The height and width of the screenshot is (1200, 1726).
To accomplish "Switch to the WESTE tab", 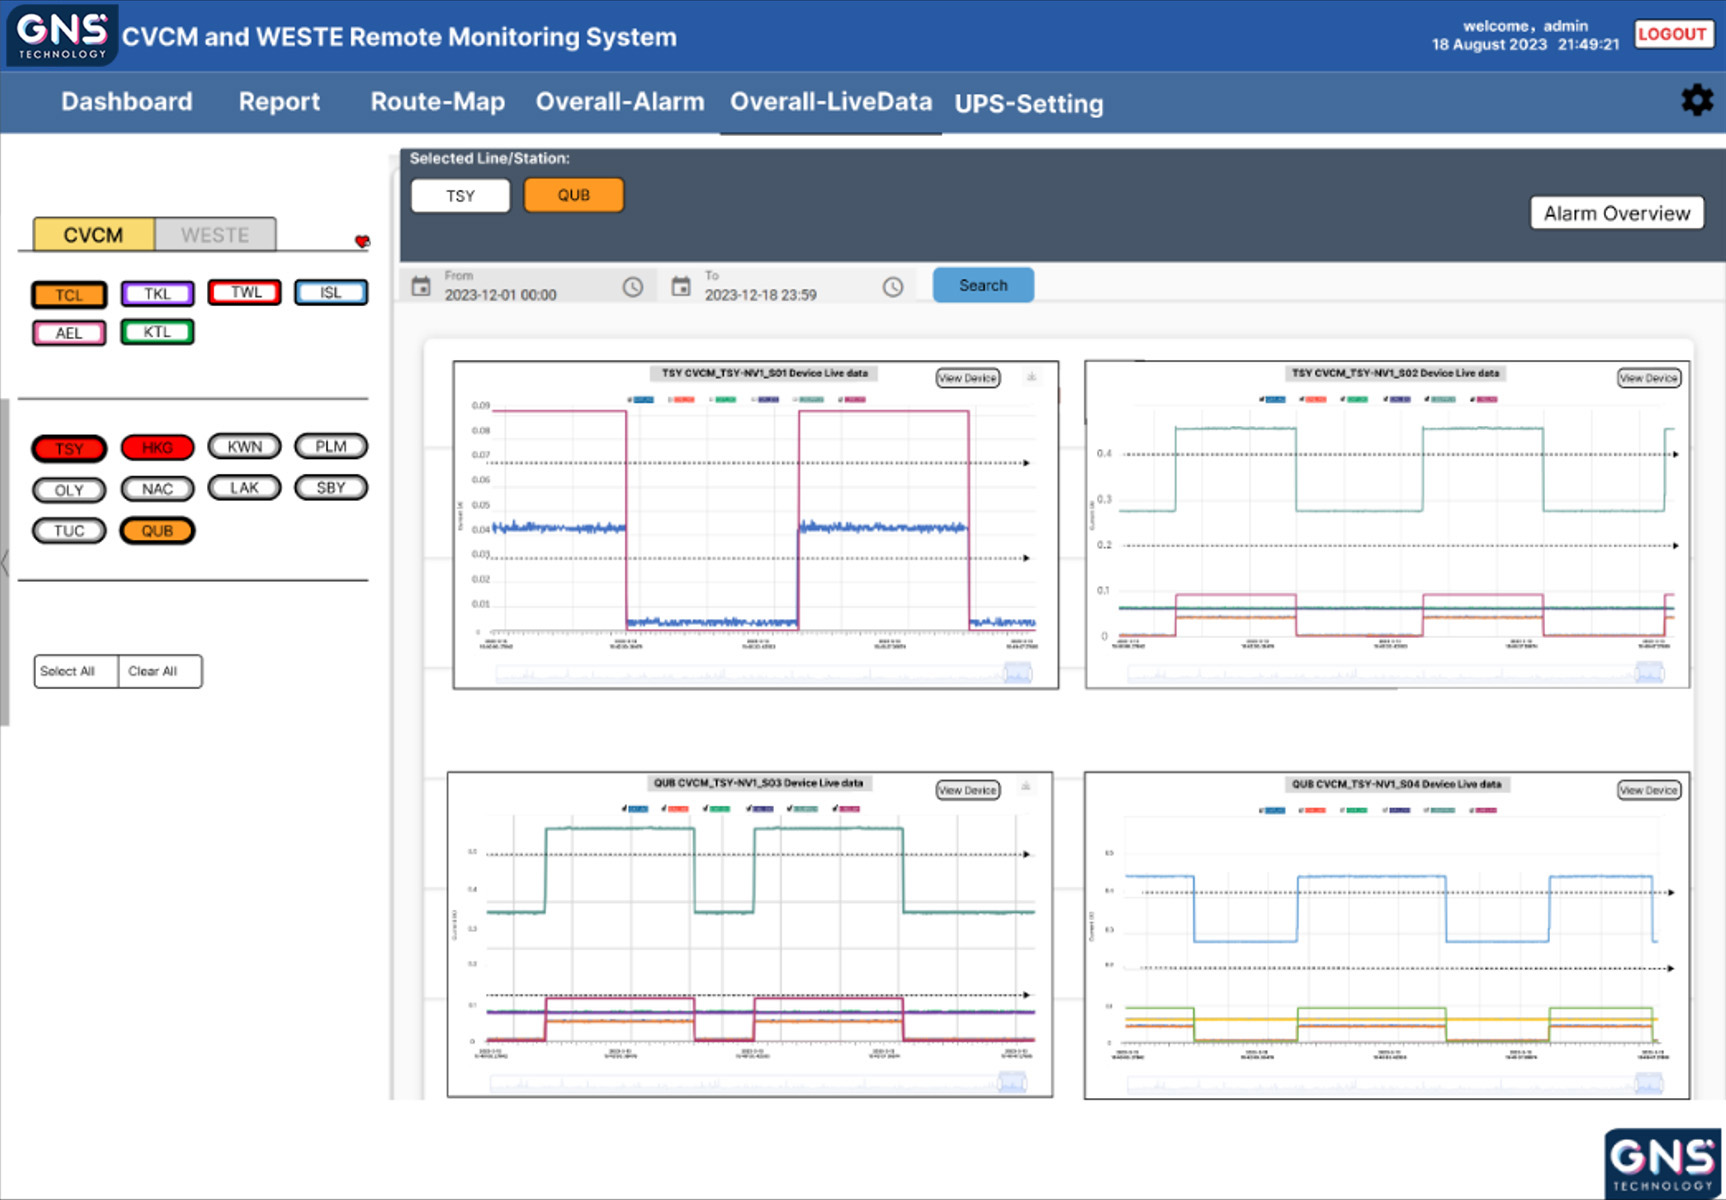I will (215, 235).
